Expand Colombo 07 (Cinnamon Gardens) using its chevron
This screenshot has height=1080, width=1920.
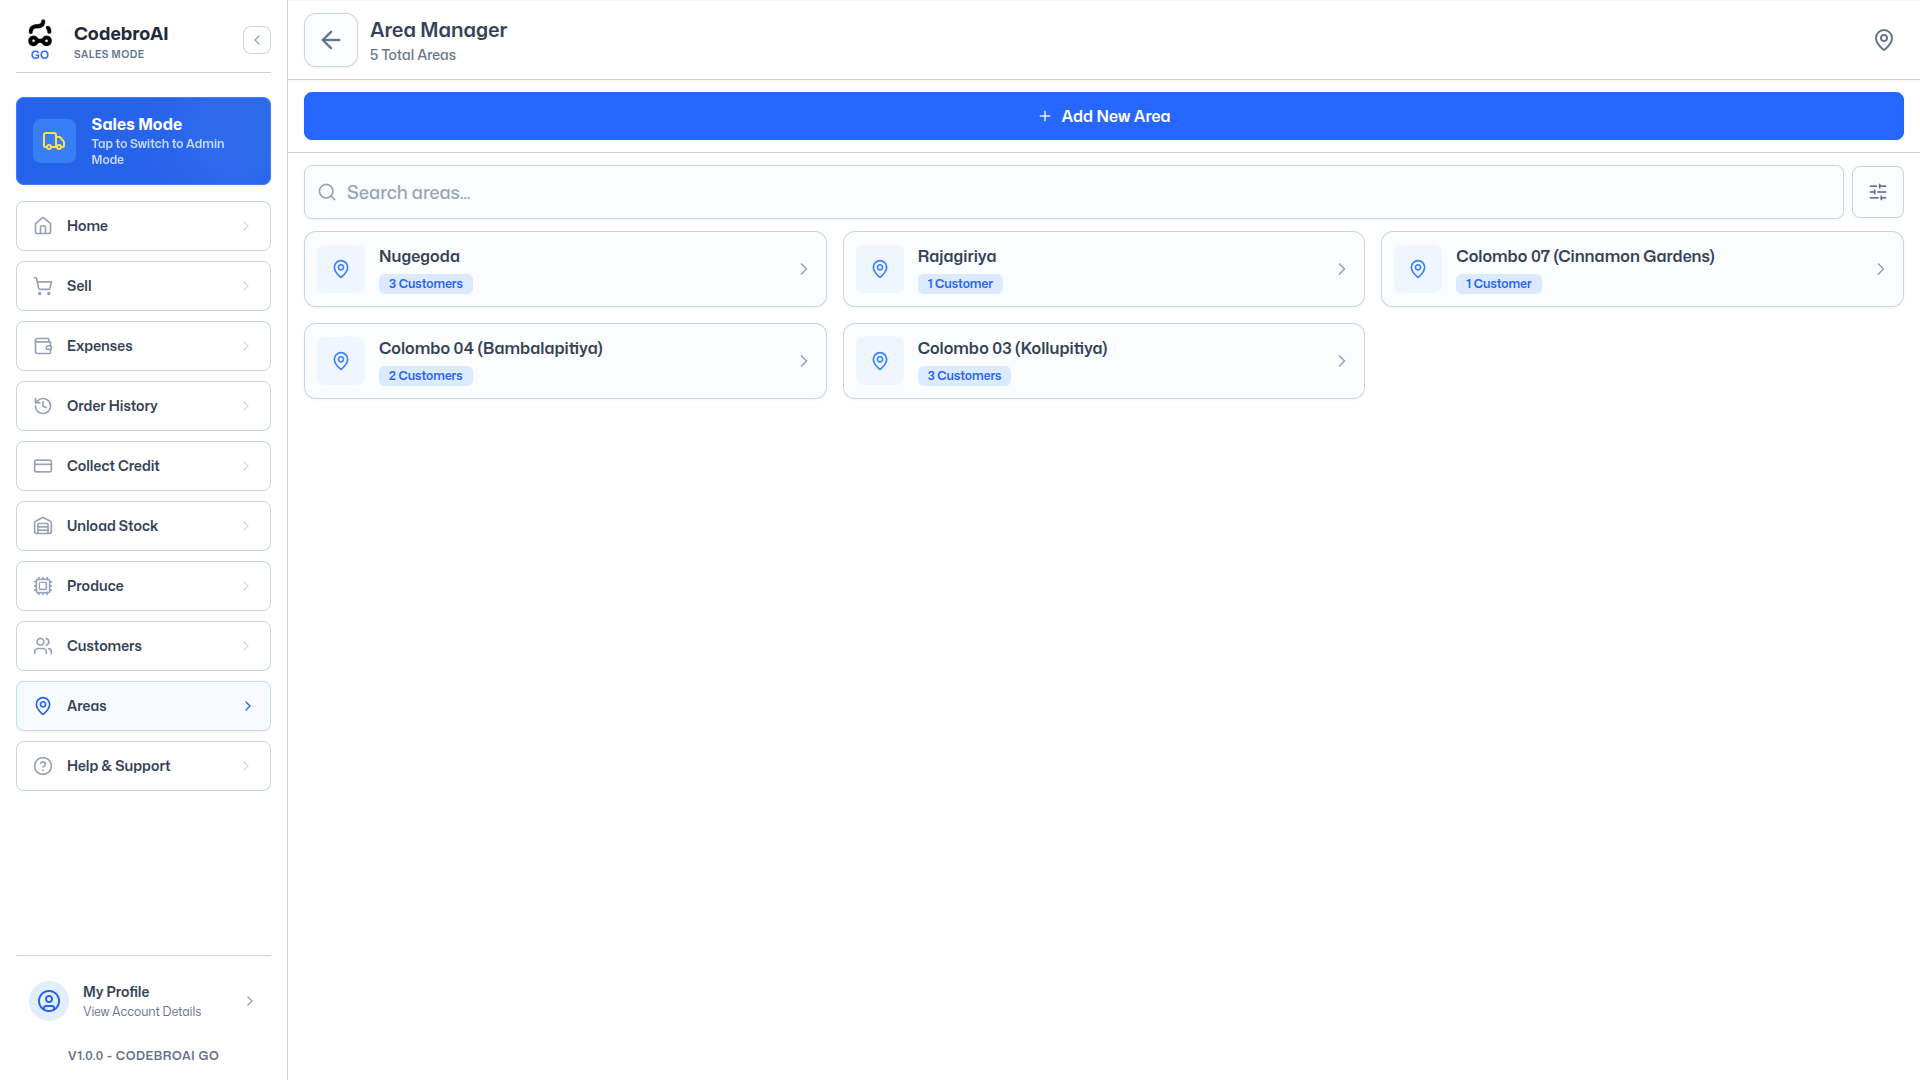tap(1880, 269)
